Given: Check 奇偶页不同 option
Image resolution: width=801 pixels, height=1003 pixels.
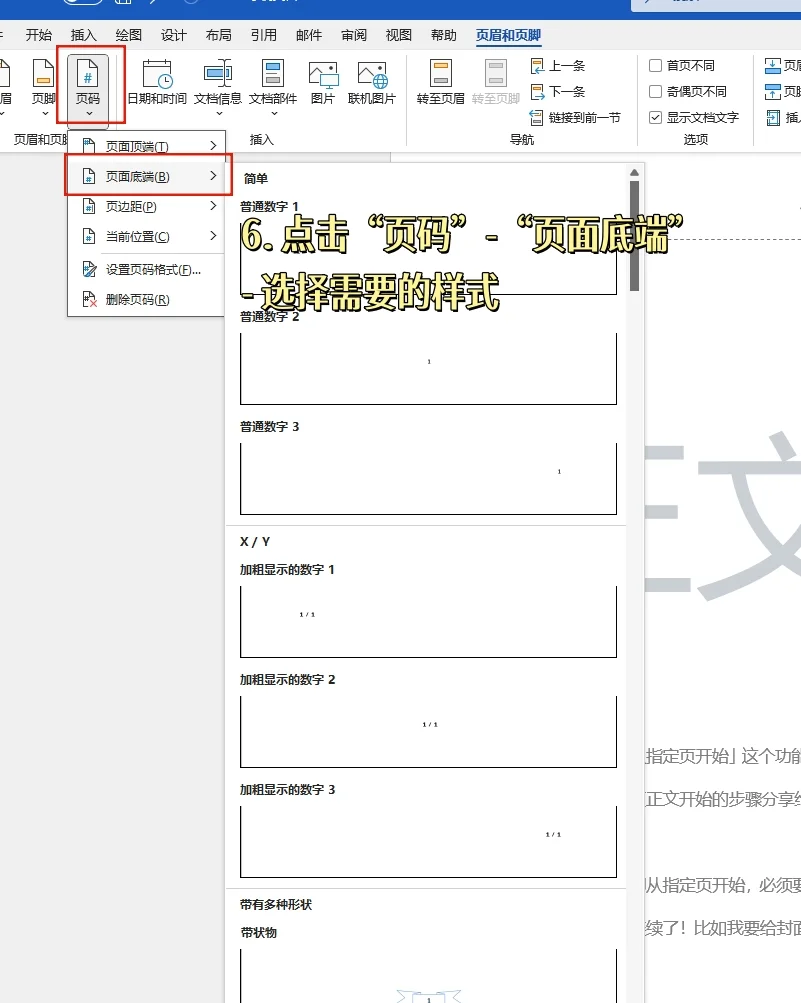Looking at the screenshot, I should pos(656,91).
